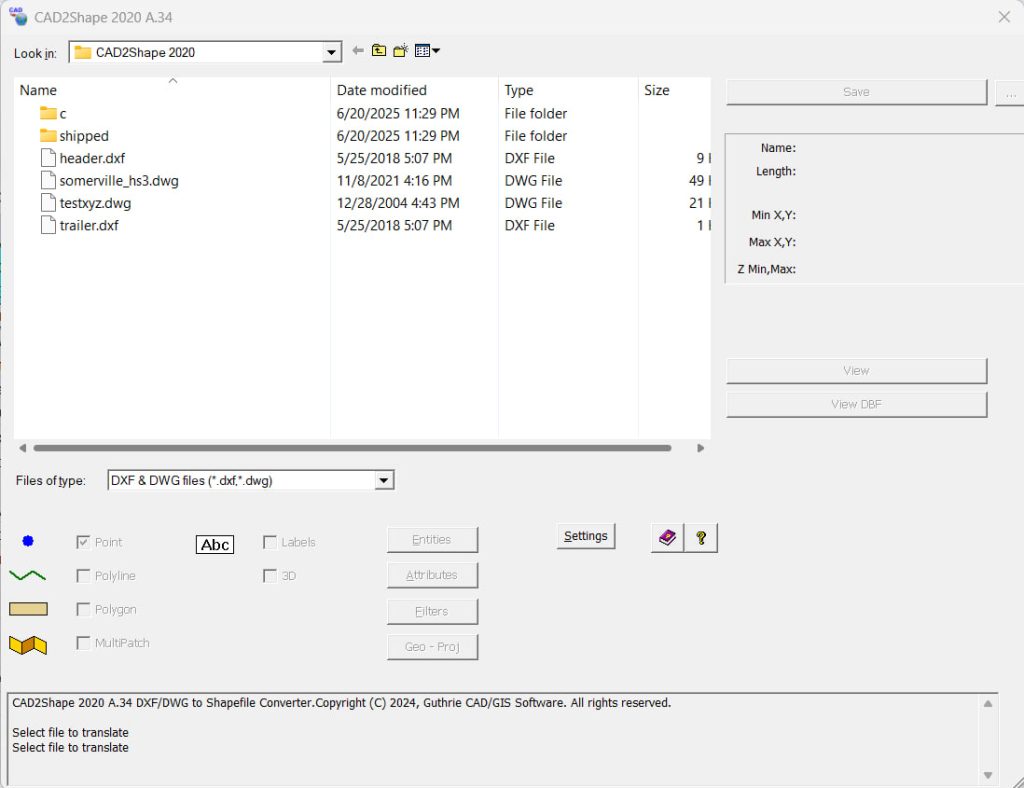Enable the Polygon checkbox

(x=83, y=609)
